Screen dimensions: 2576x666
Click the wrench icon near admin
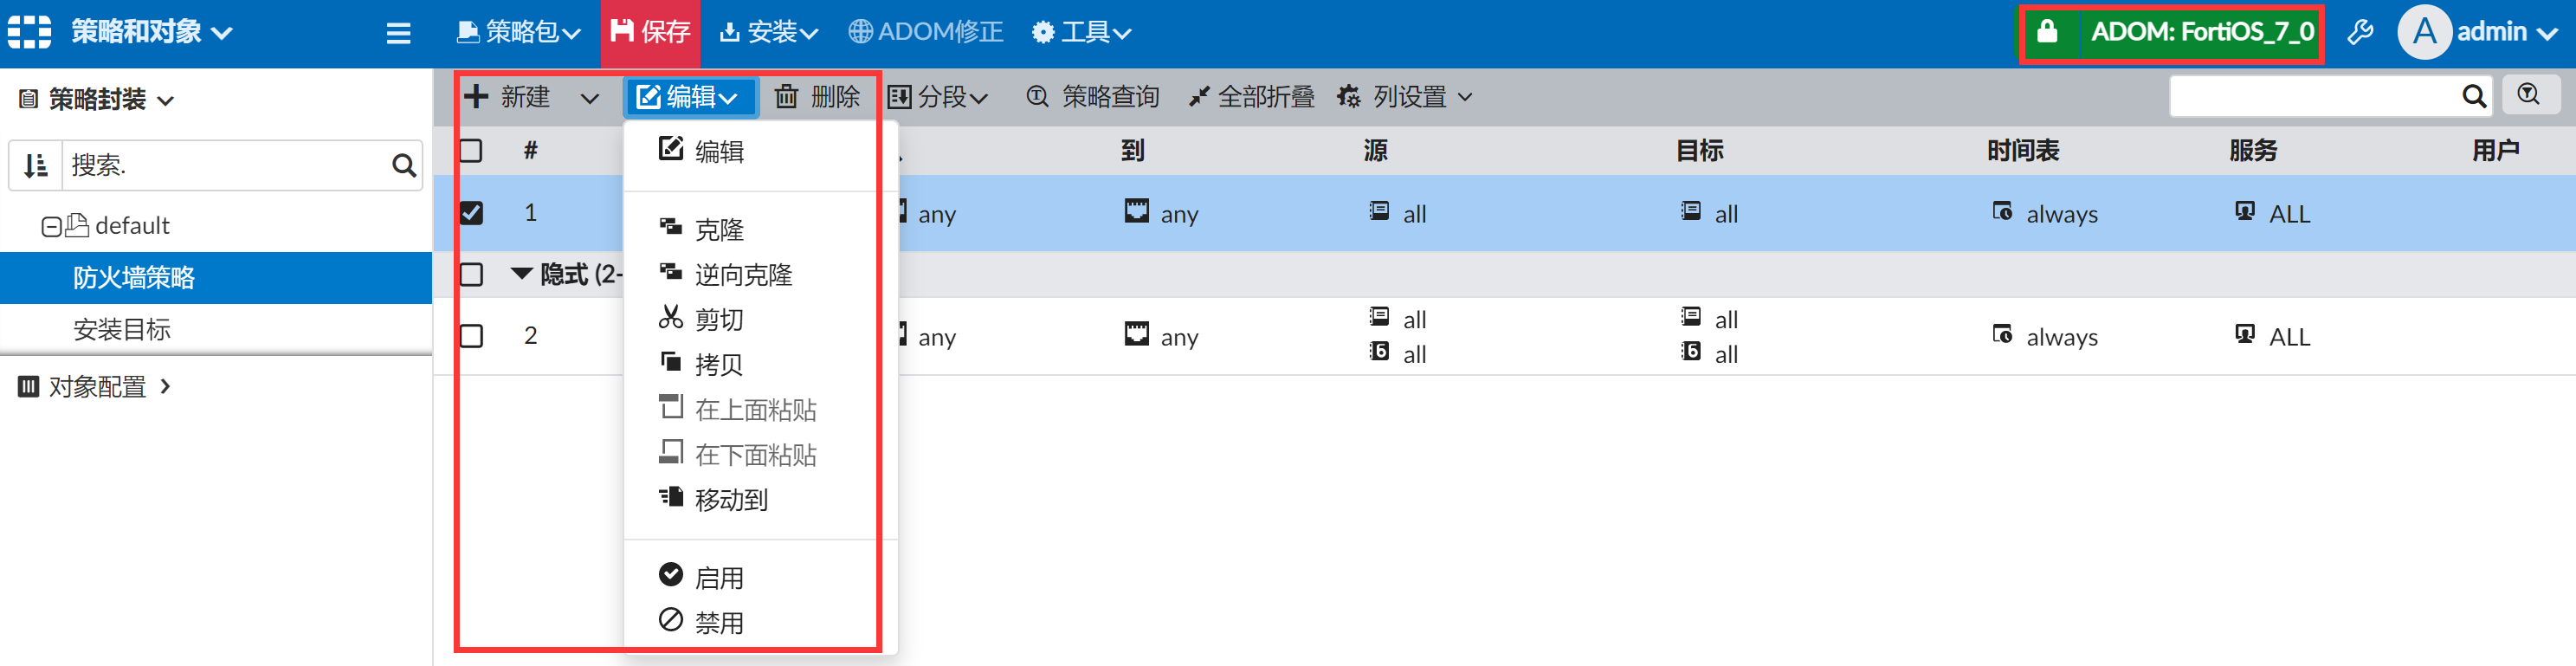click(2360, 32)
